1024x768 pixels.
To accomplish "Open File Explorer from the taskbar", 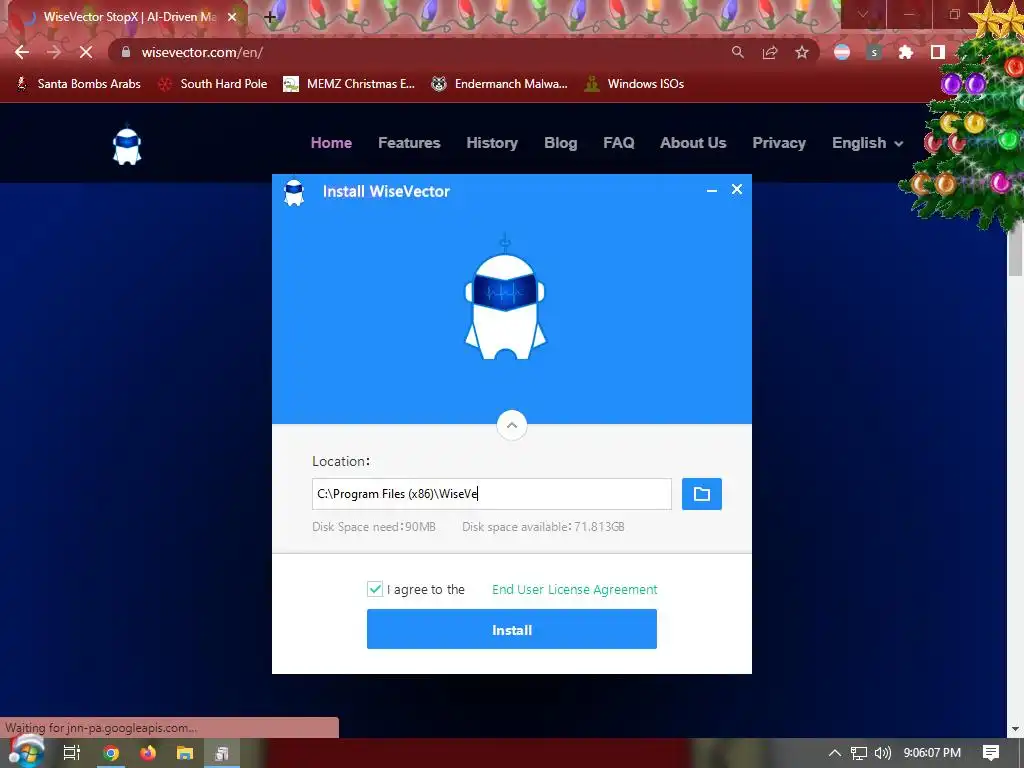I will pos(185,753).
